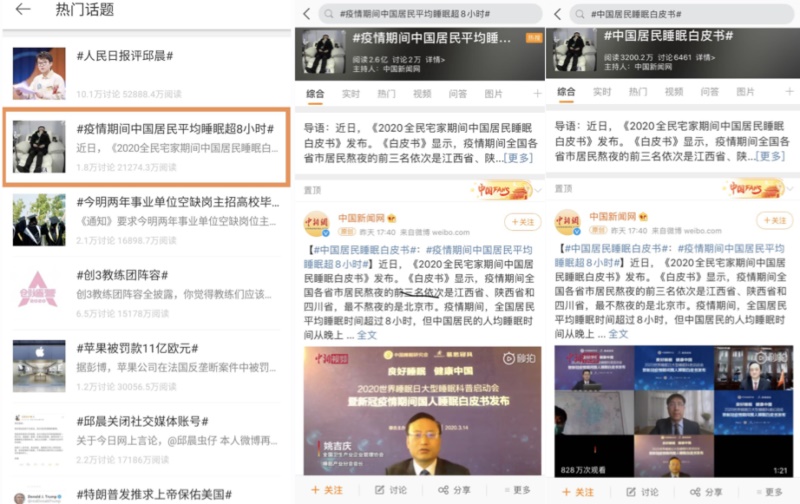
Task: Tap 更多 in middle panel bottom bar
Action: (x=517, y=490)
